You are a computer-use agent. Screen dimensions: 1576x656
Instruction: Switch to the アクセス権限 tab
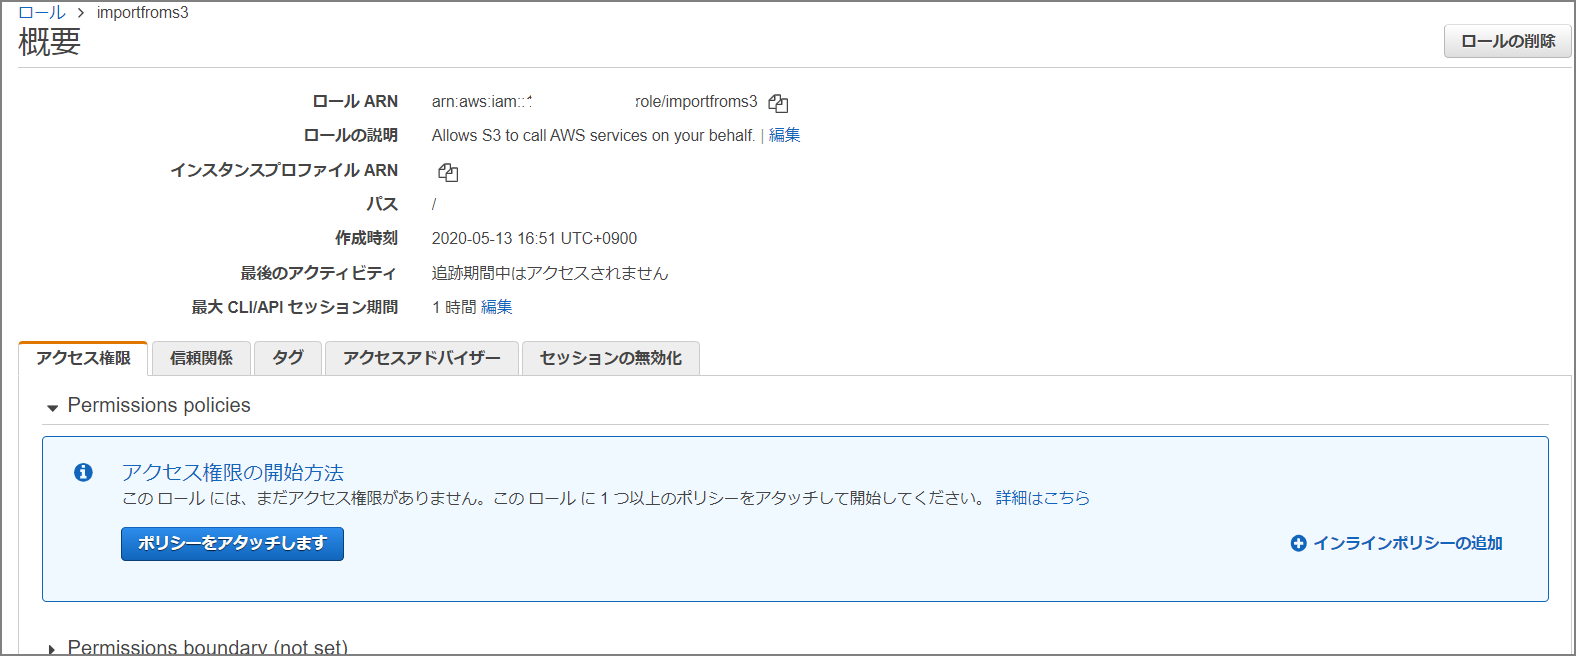(84, 358)
